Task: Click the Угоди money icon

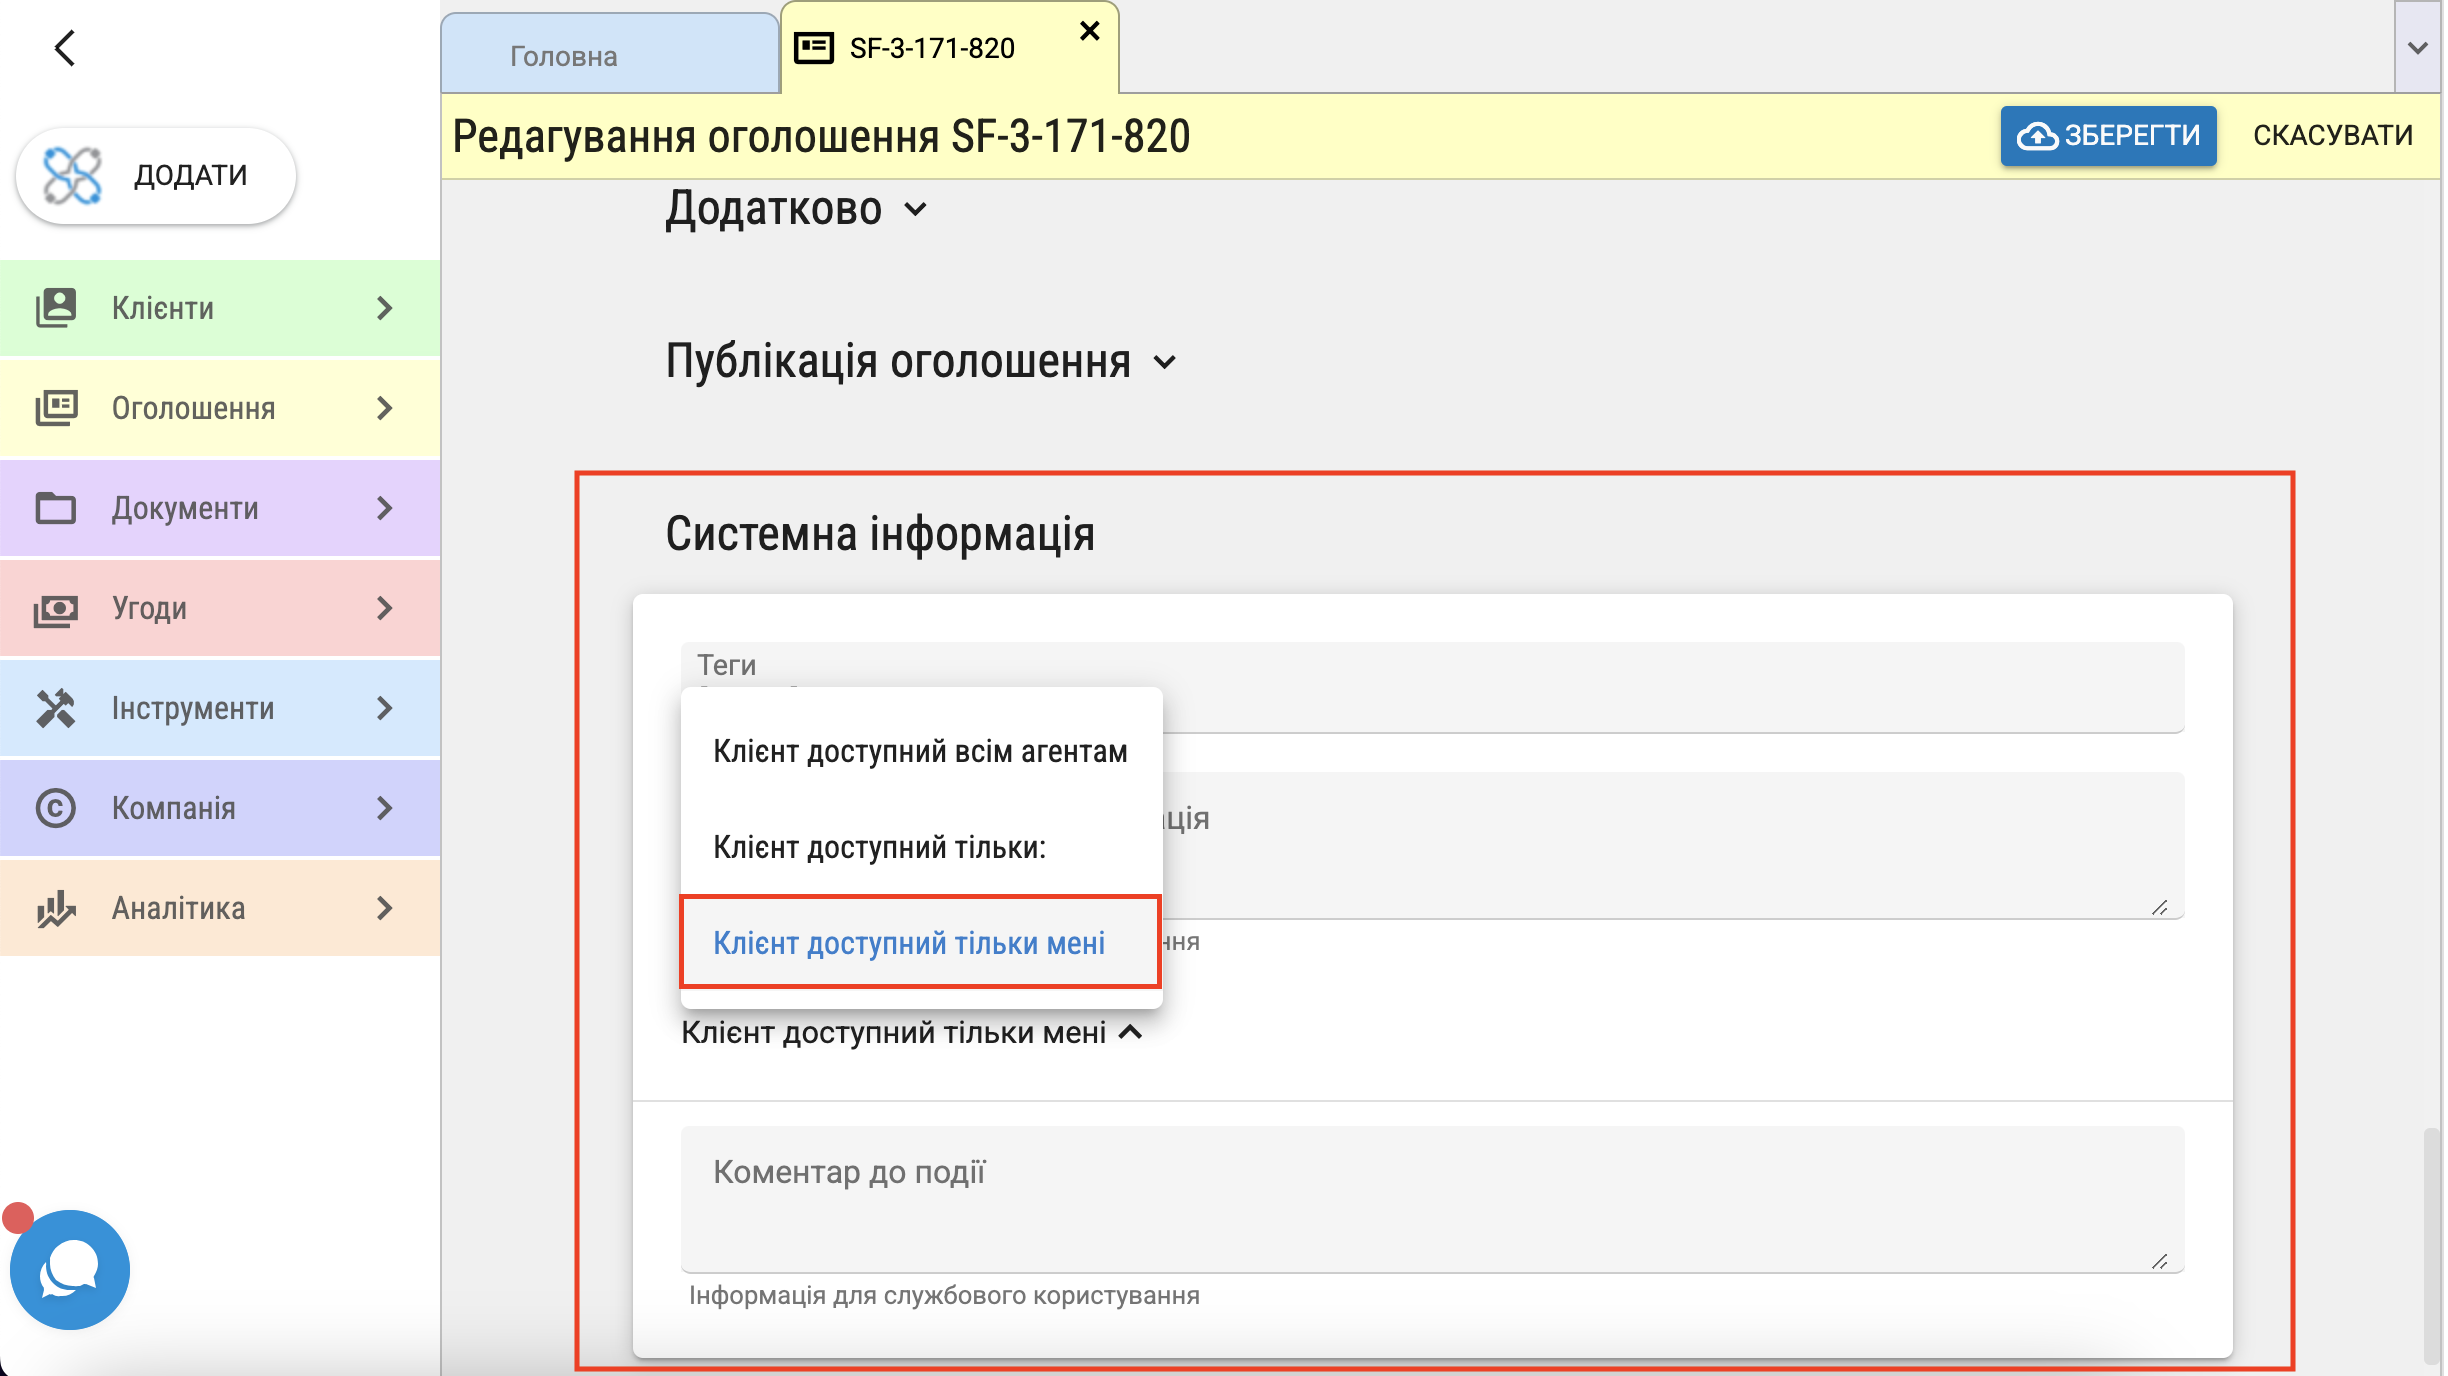Action: click(x=56, y=608)
